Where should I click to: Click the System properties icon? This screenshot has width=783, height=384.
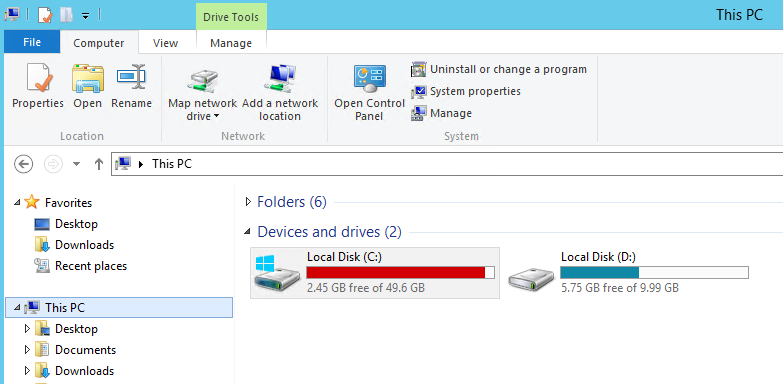click(418, 91)
